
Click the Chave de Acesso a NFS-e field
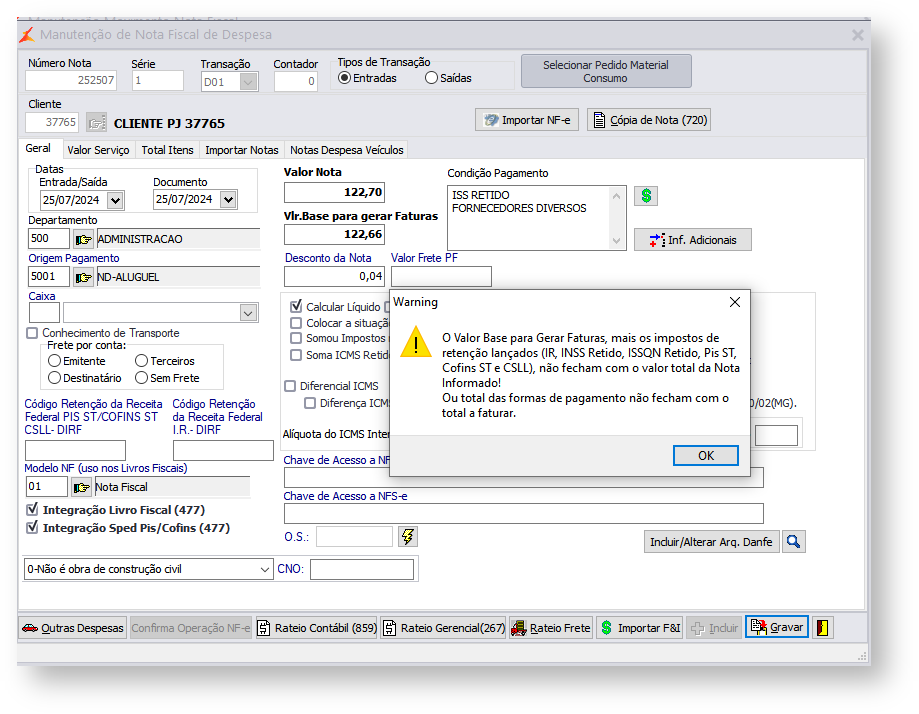tap(523, 513)
